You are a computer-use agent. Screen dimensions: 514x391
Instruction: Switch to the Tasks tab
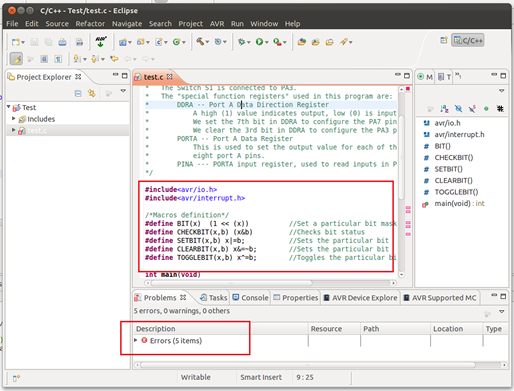click(214, 298)
